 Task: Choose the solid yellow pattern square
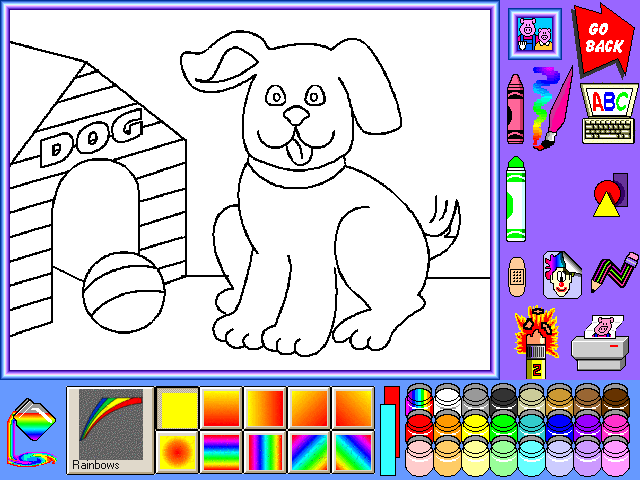pyautogui.click(x=177, y=407)
